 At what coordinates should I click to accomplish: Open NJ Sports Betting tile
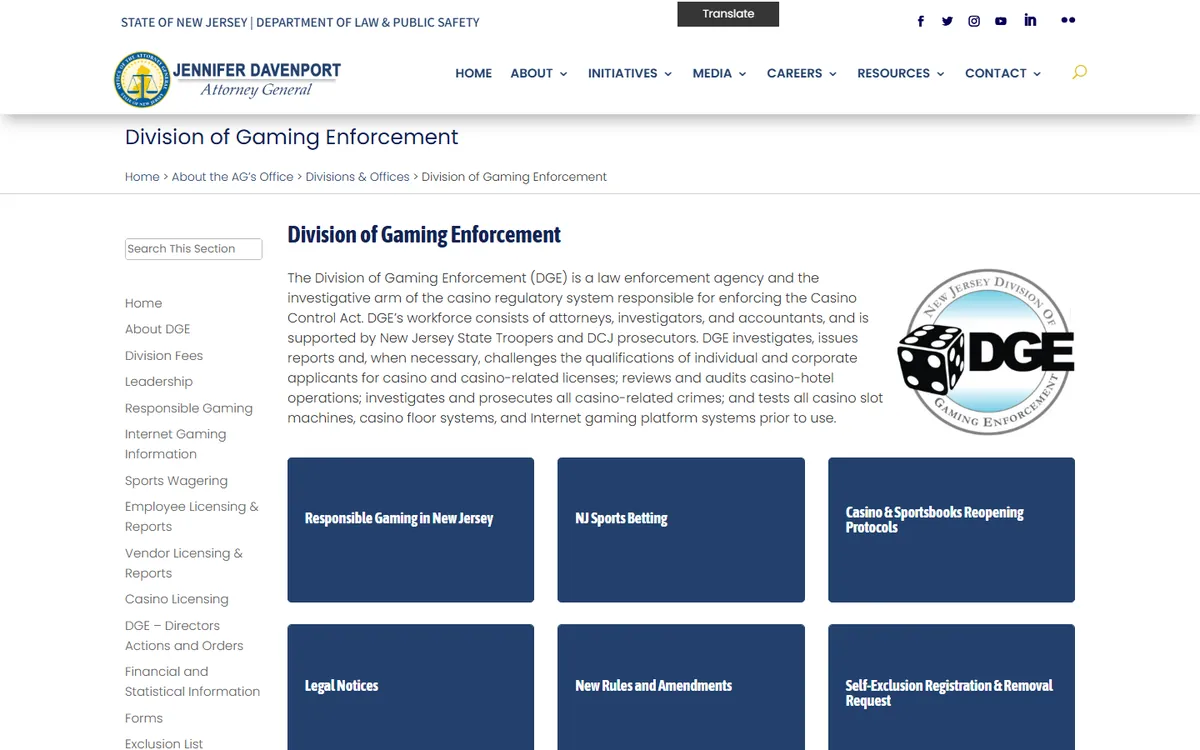tap(681, 530)
